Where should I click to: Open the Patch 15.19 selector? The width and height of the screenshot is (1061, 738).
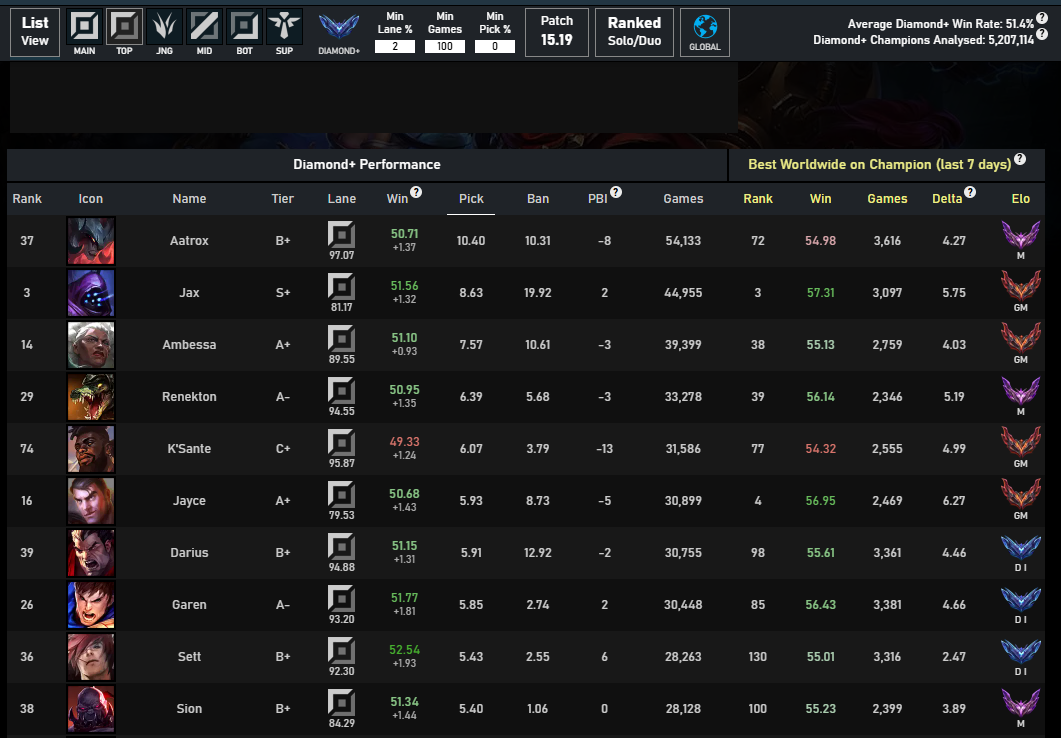click(x=557, y=32)
